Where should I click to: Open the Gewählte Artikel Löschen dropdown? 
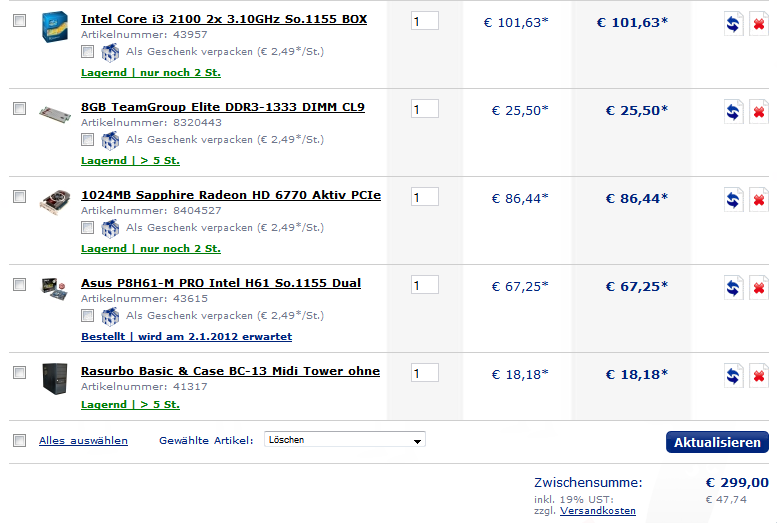pos(345,440)
